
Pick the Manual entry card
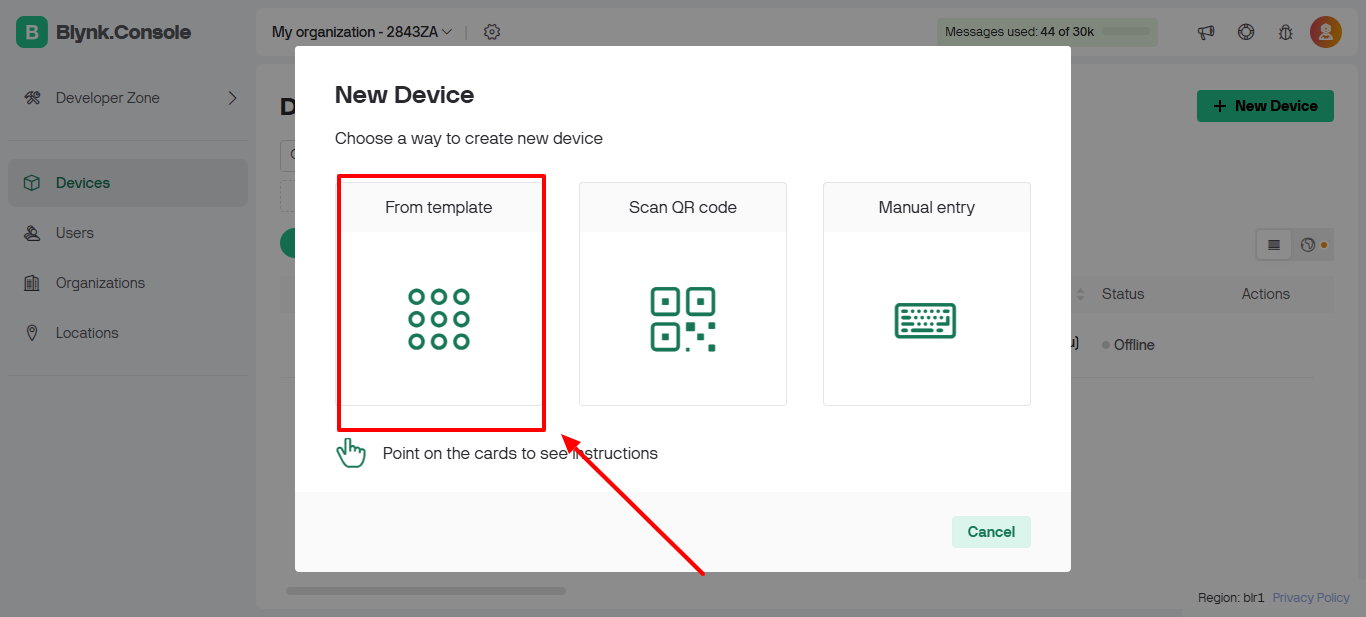927,294
